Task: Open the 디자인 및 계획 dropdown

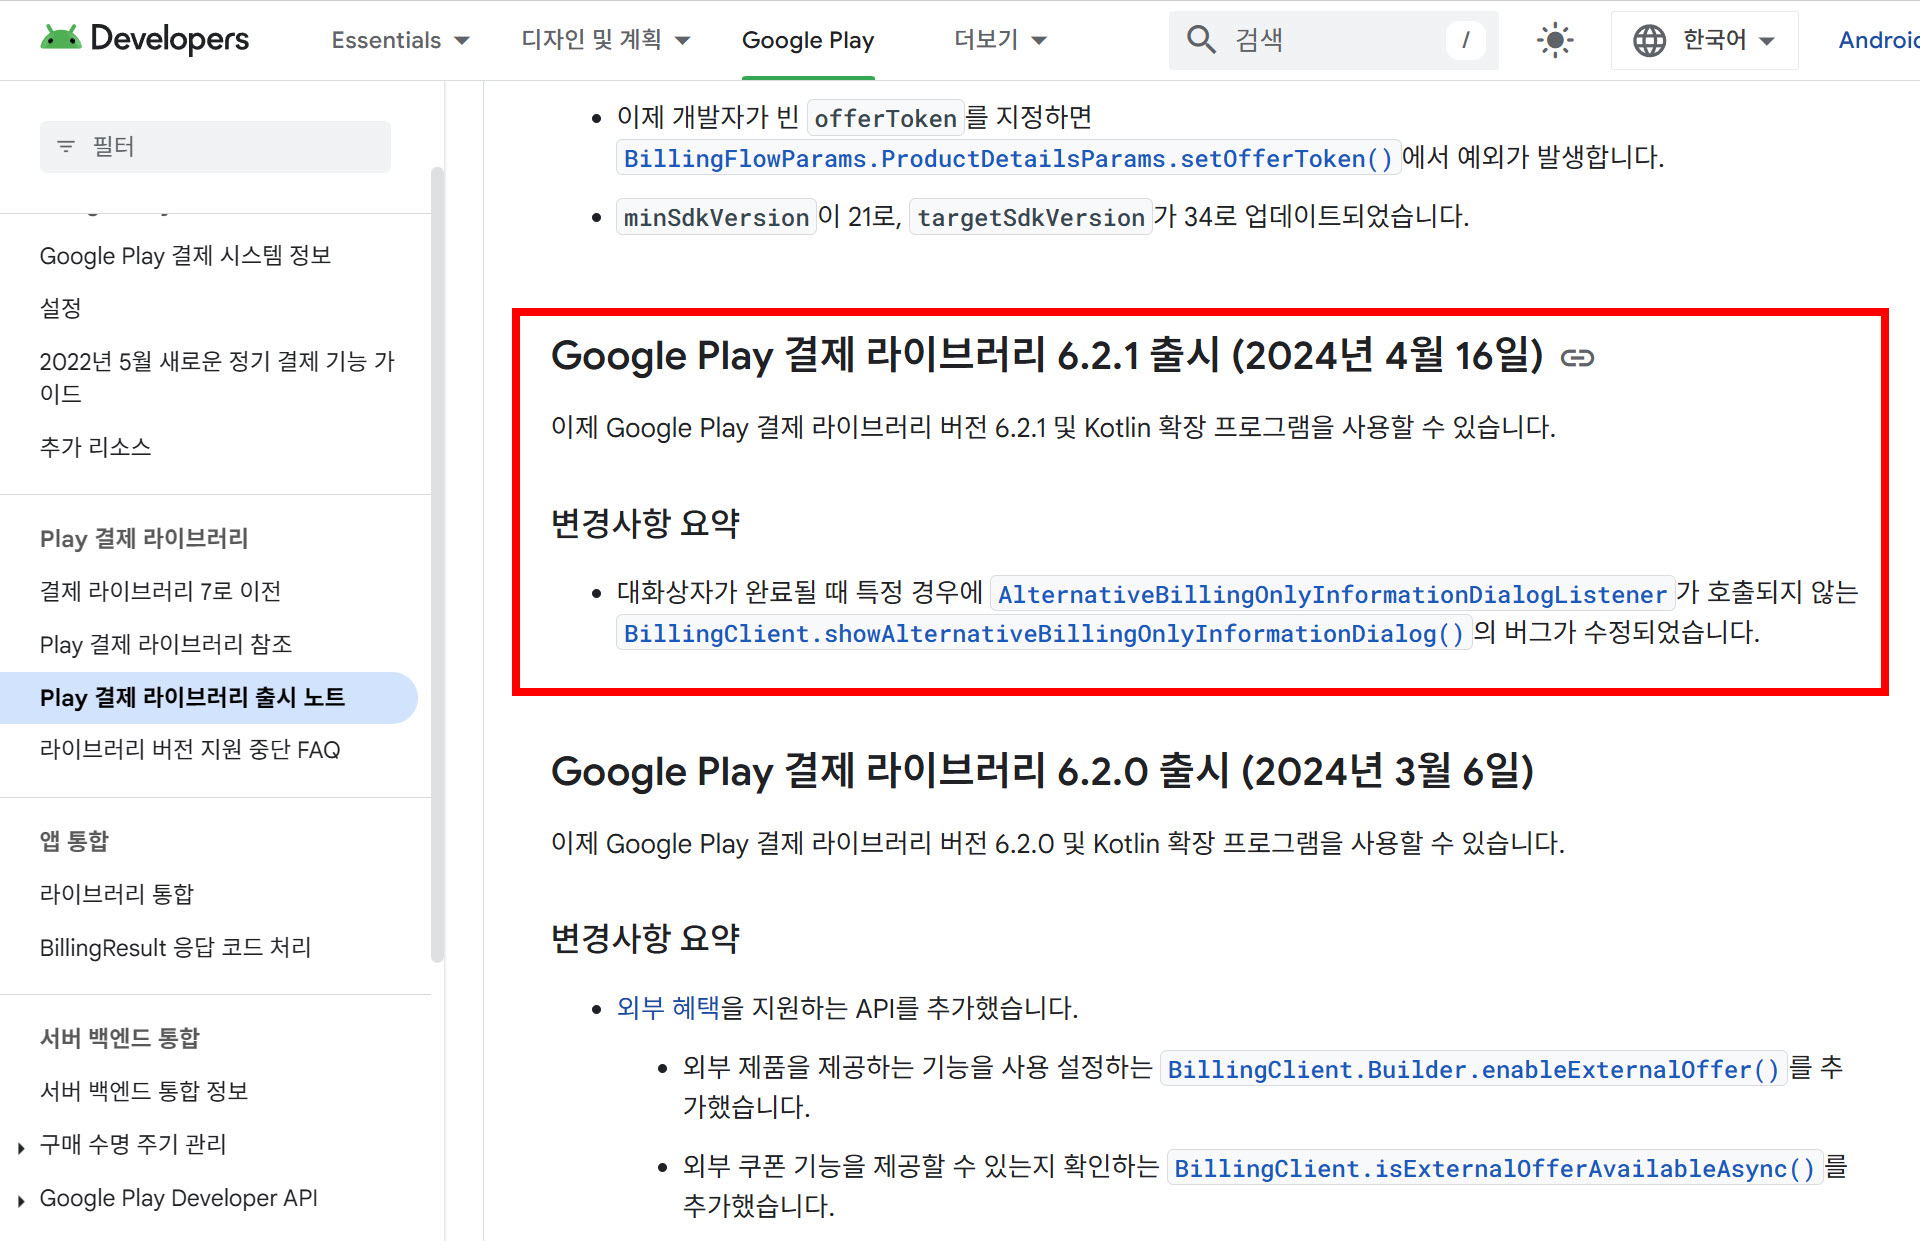Action: click(x=605, y=40)
